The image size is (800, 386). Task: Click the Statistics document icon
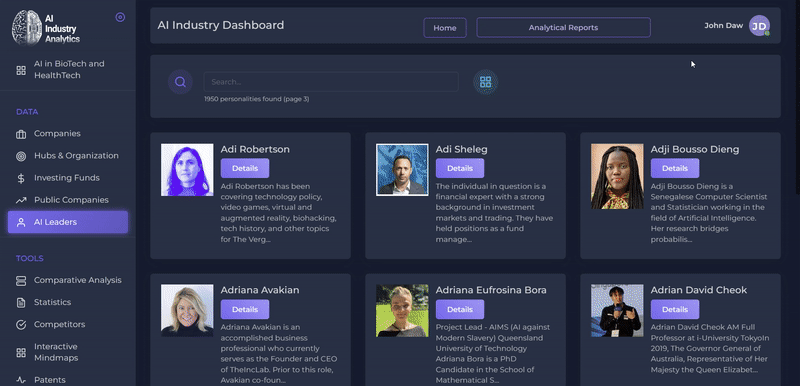click(21, 303)
